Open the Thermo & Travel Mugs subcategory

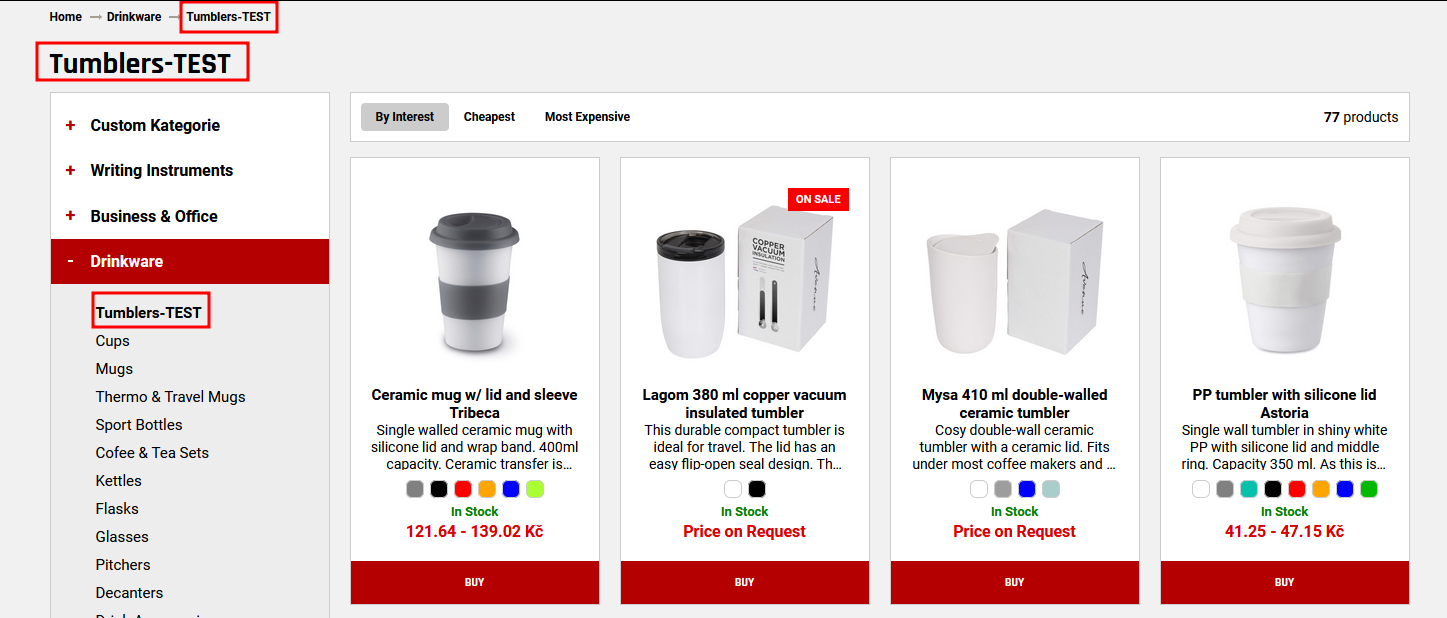coord(170,397)
